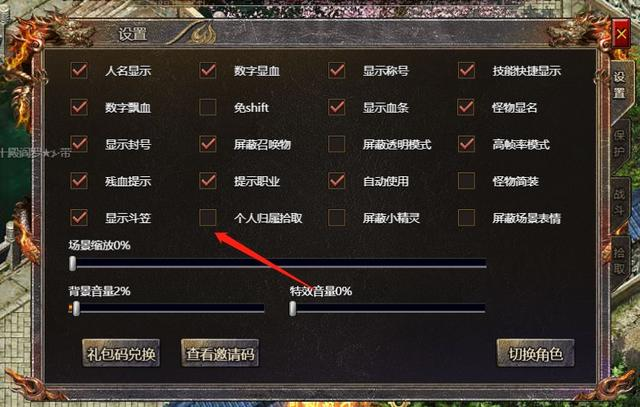
Task: Uncheck the 显示斗笠 checkbox
Action: point(79,218)
